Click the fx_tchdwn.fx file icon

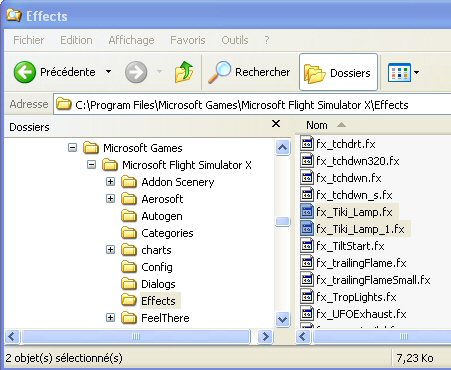tap(307, 178)
